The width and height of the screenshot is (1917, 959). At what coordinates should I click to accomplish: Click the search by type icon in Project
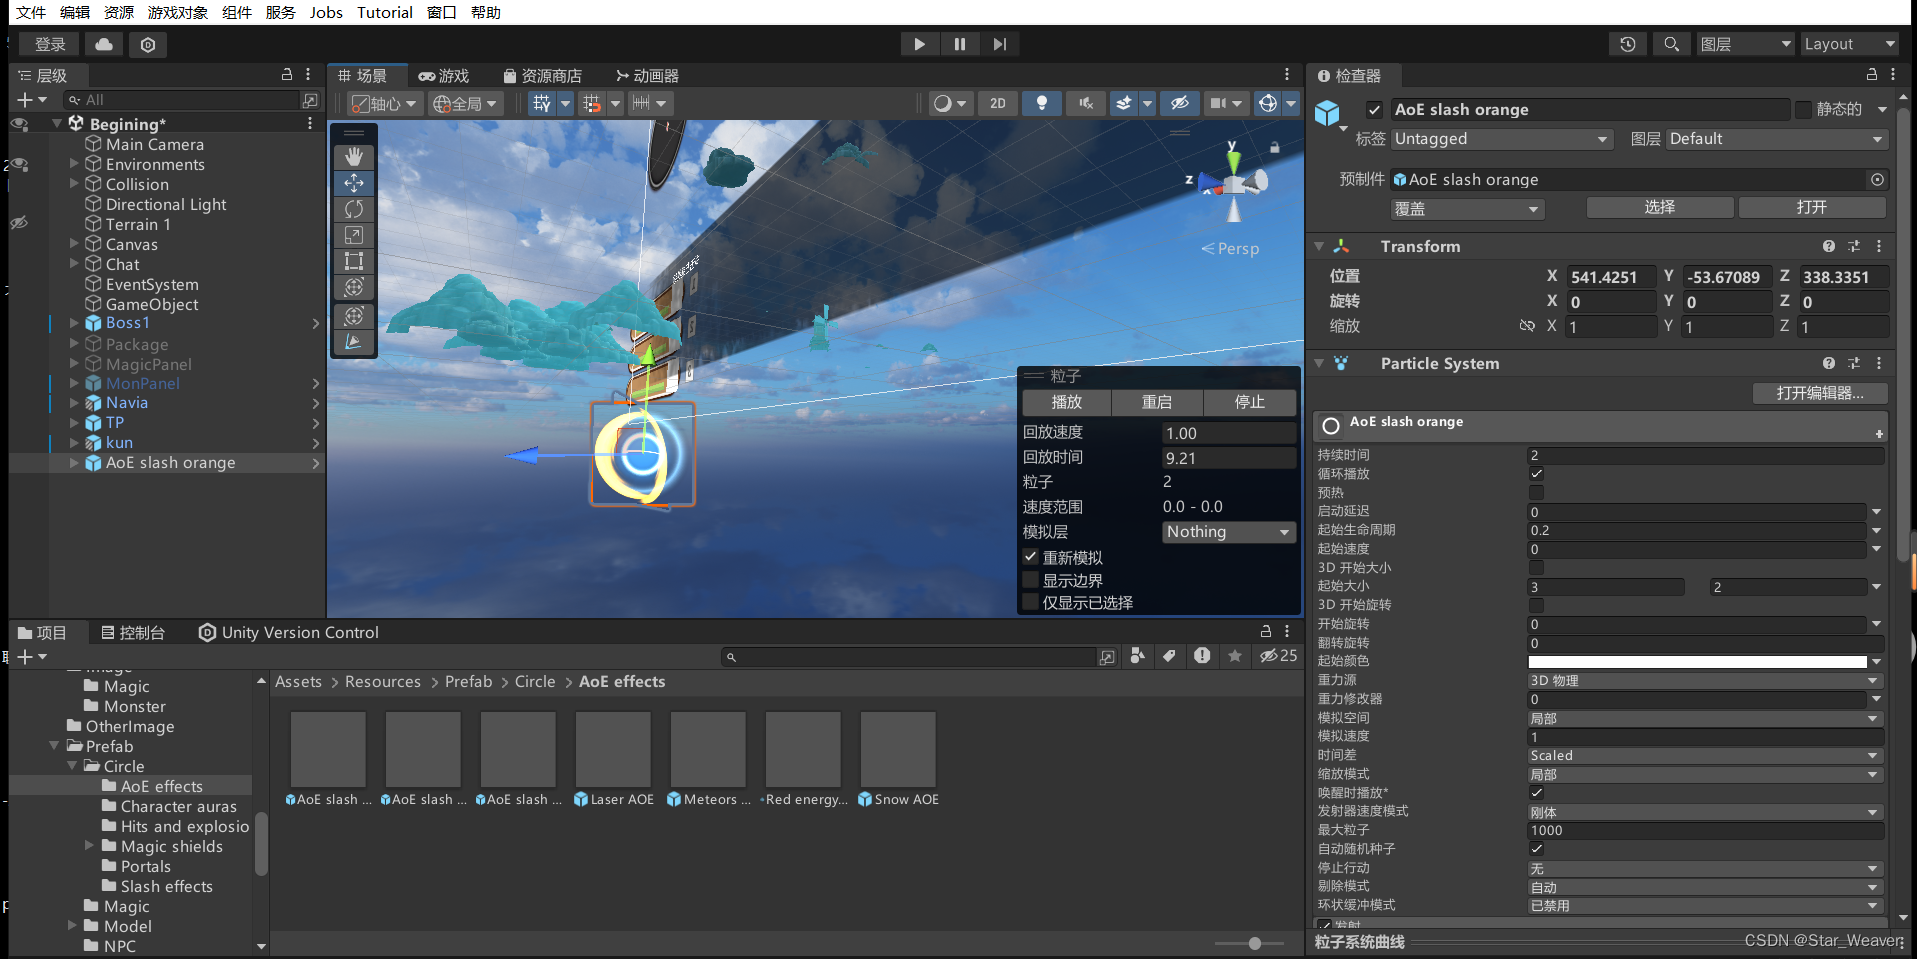point(1137,656)
